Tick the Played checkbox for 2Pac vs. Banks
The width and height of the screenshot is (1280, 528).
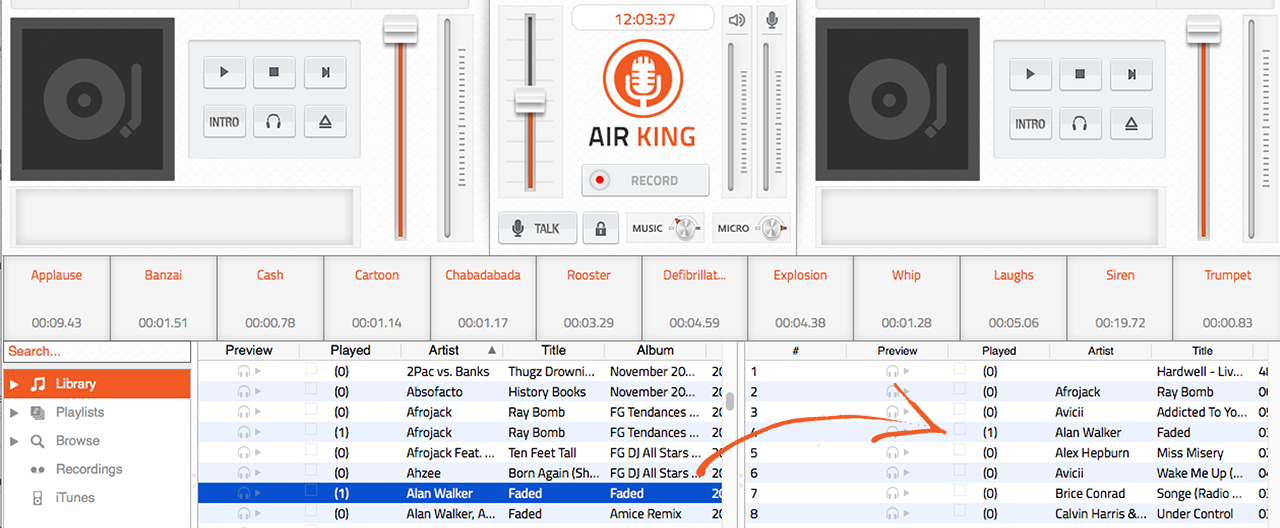coord(311,369)
